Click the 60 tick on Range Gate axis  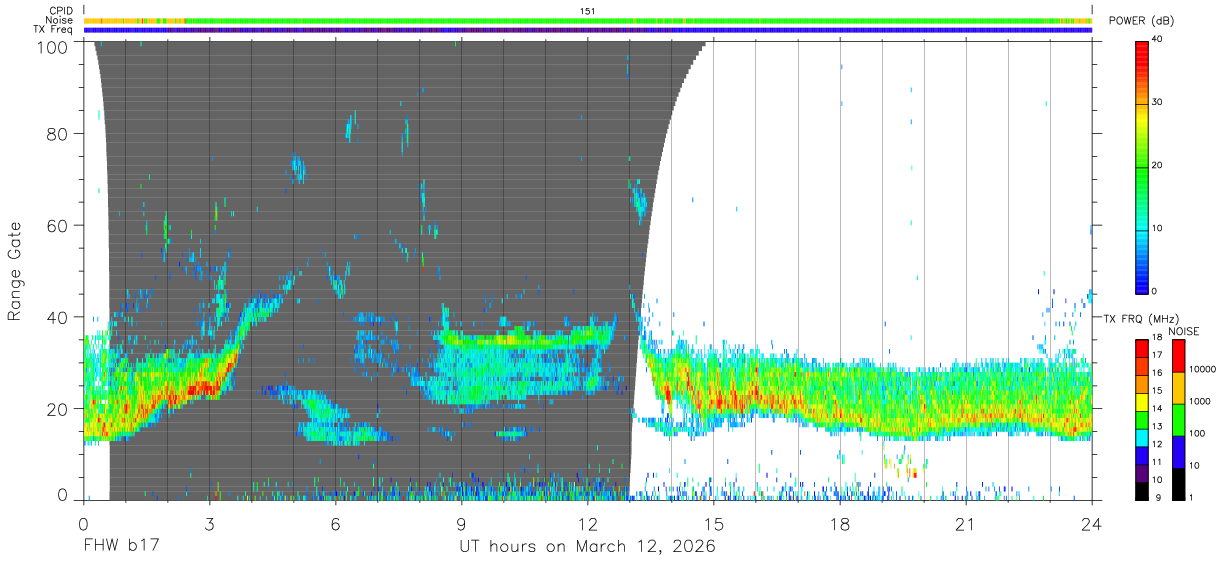(57, 226)
